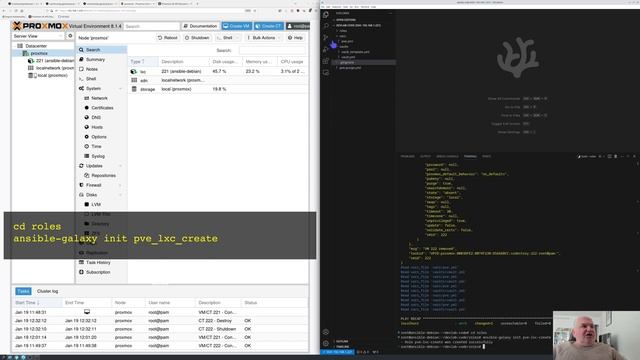Image resolution: width=640 pixels, height=360 pixels.
Task: Select the CT 222 - Destroy task row
Action: click(x=160, y=321)
